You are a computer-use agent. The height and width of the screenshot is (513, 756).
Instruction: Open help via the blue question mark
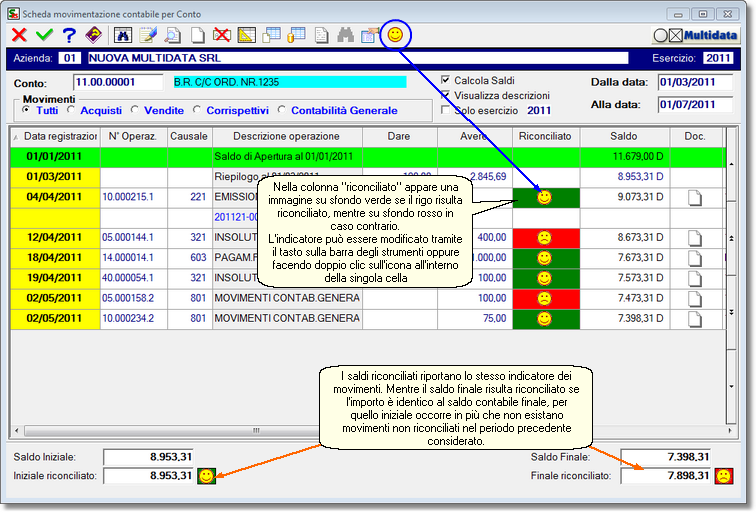click(69, 35)
